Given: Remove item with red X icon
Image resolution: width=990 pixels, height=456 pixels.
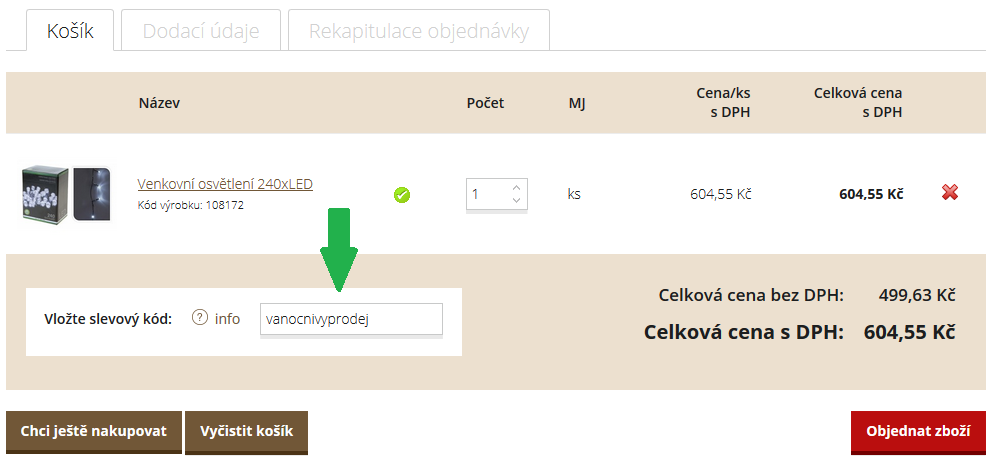Looking at the screenshot, I should point(950,193).
